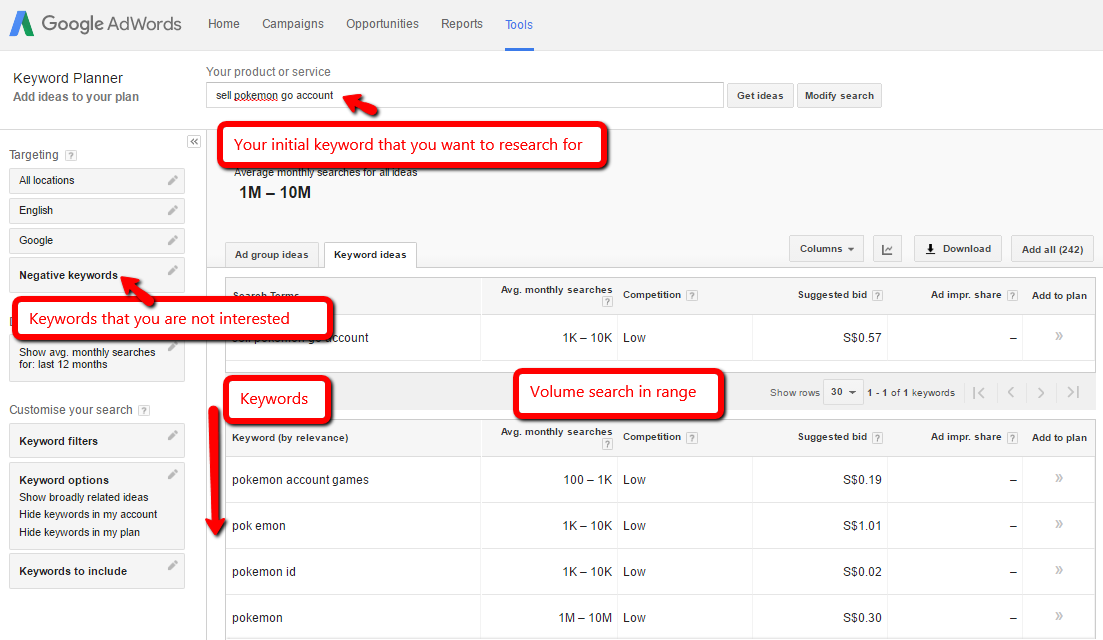Click the Google AdWords logo

95,24
